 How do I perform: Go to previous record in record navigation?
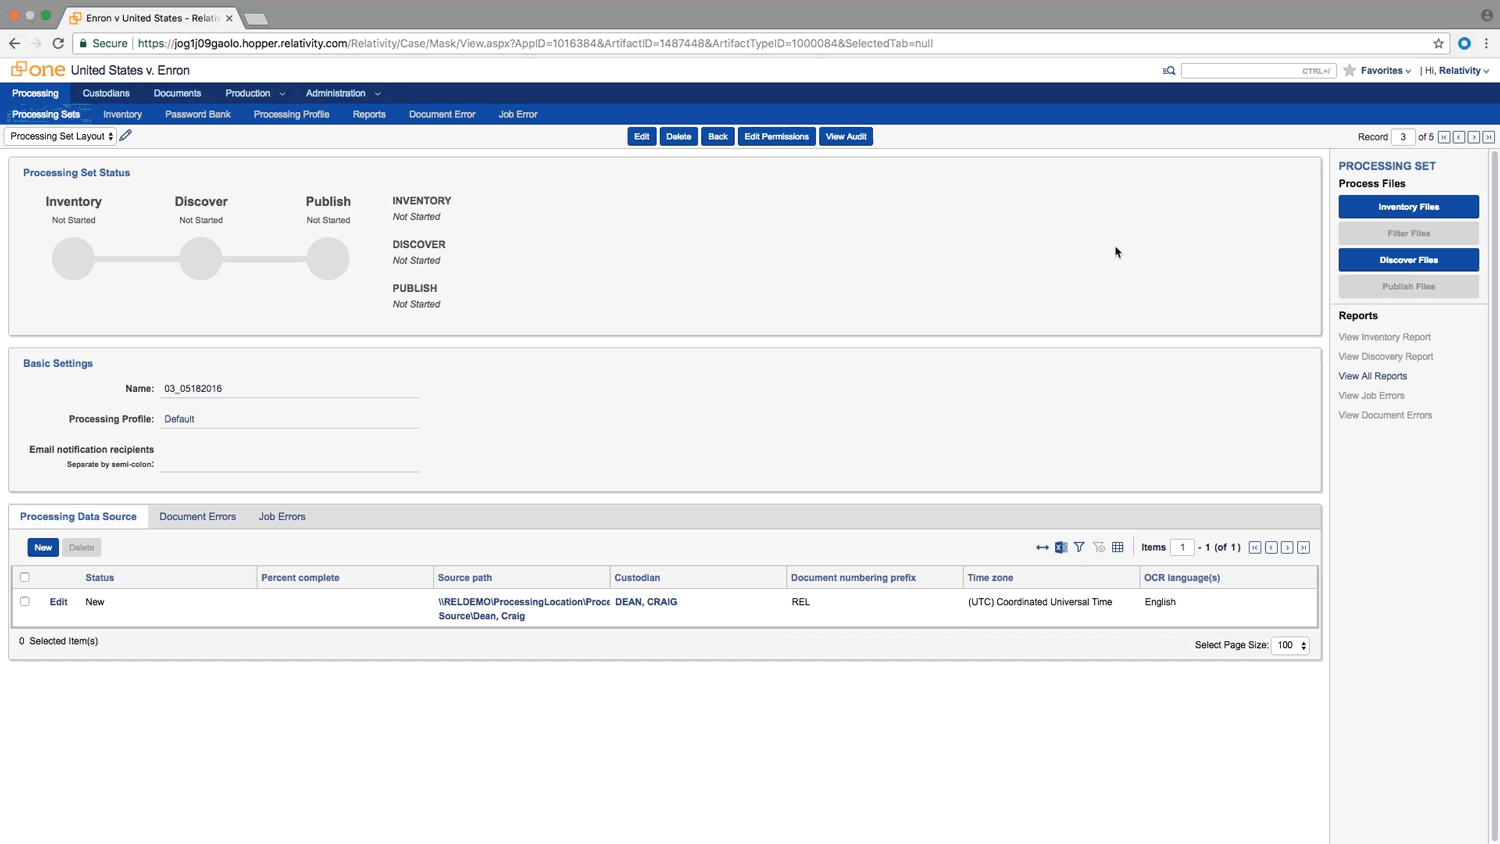(x=1459, y=137)
